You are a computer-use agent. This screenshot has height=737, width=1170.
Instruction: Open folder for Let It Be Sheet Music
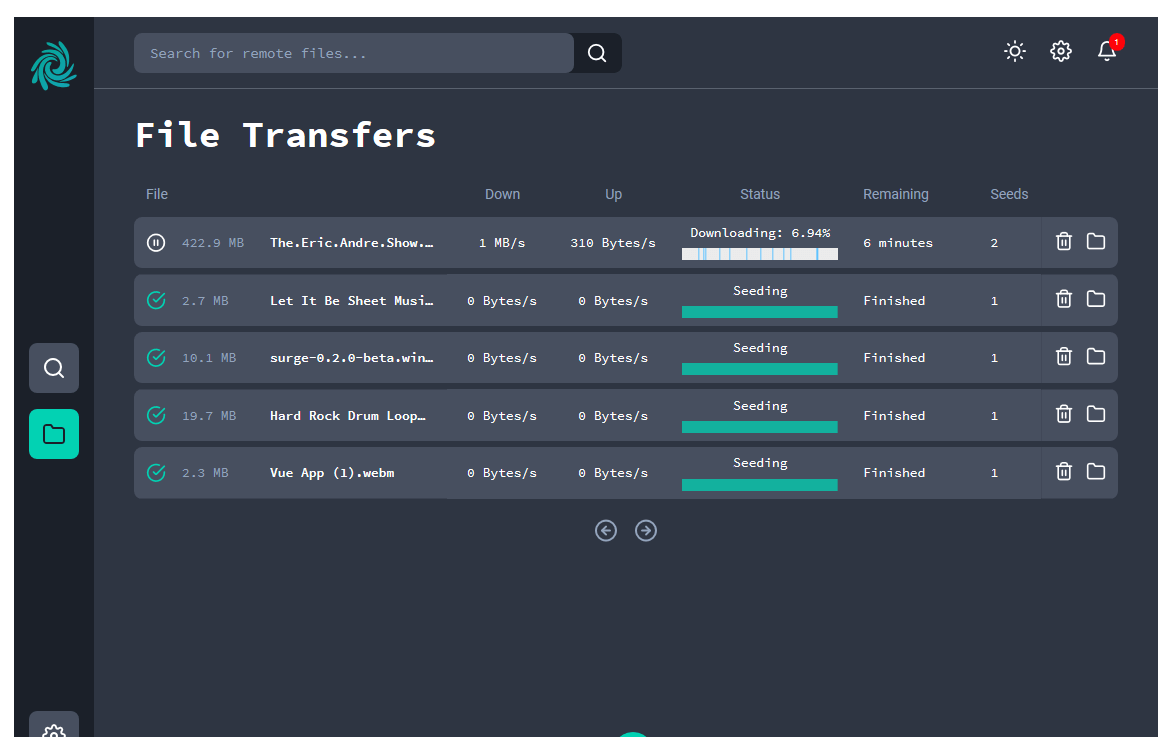pyautogui.click(x=1095, y=299)
